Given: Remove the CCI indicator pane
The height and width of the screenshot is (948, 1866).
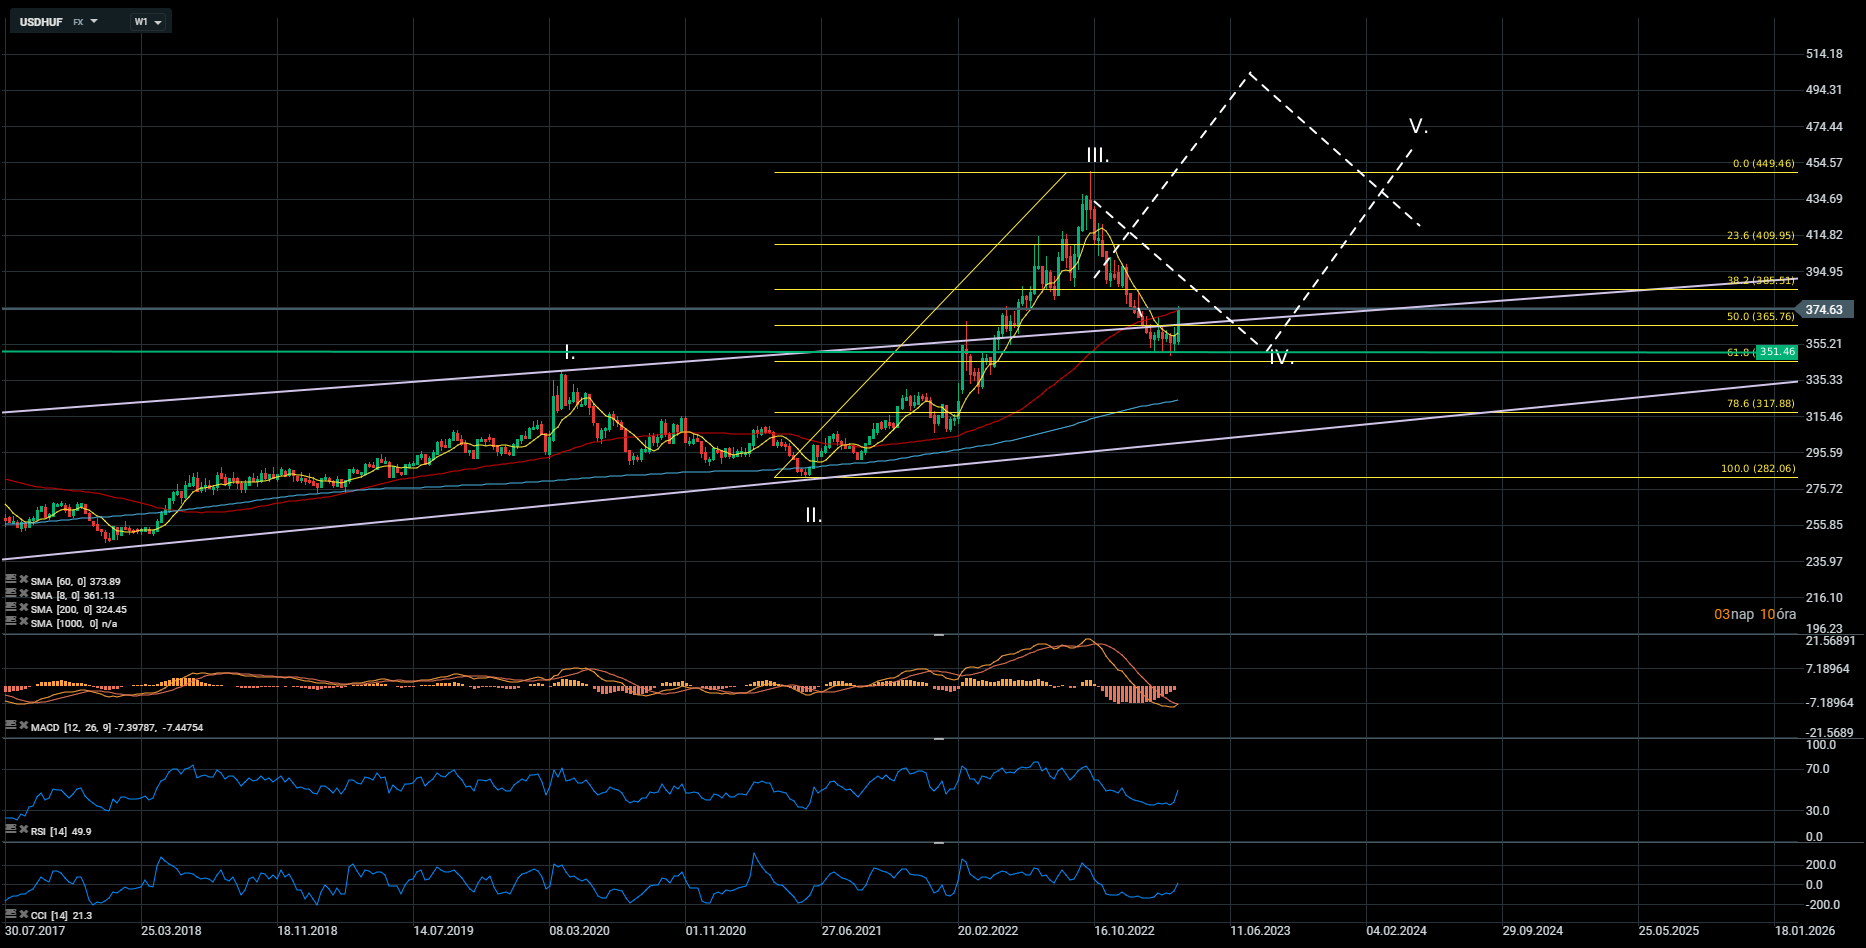Looking at the screenshot, I should click(23, 915).
